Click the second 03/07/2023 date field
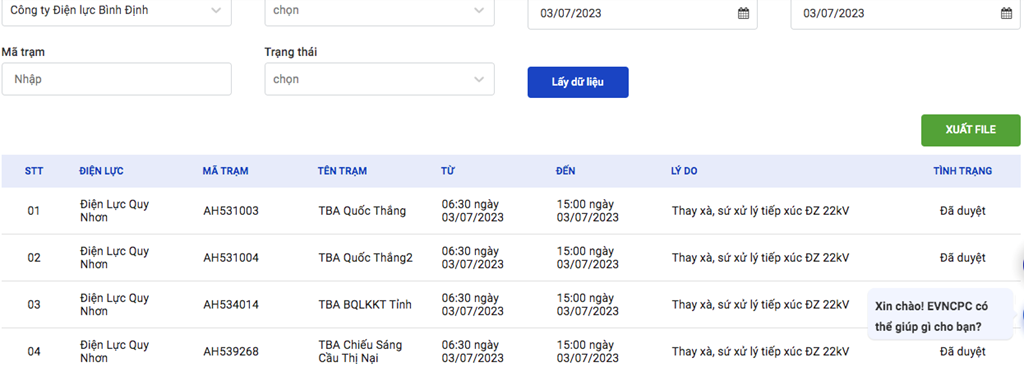The image size is (1024, 367). point(906,14)
